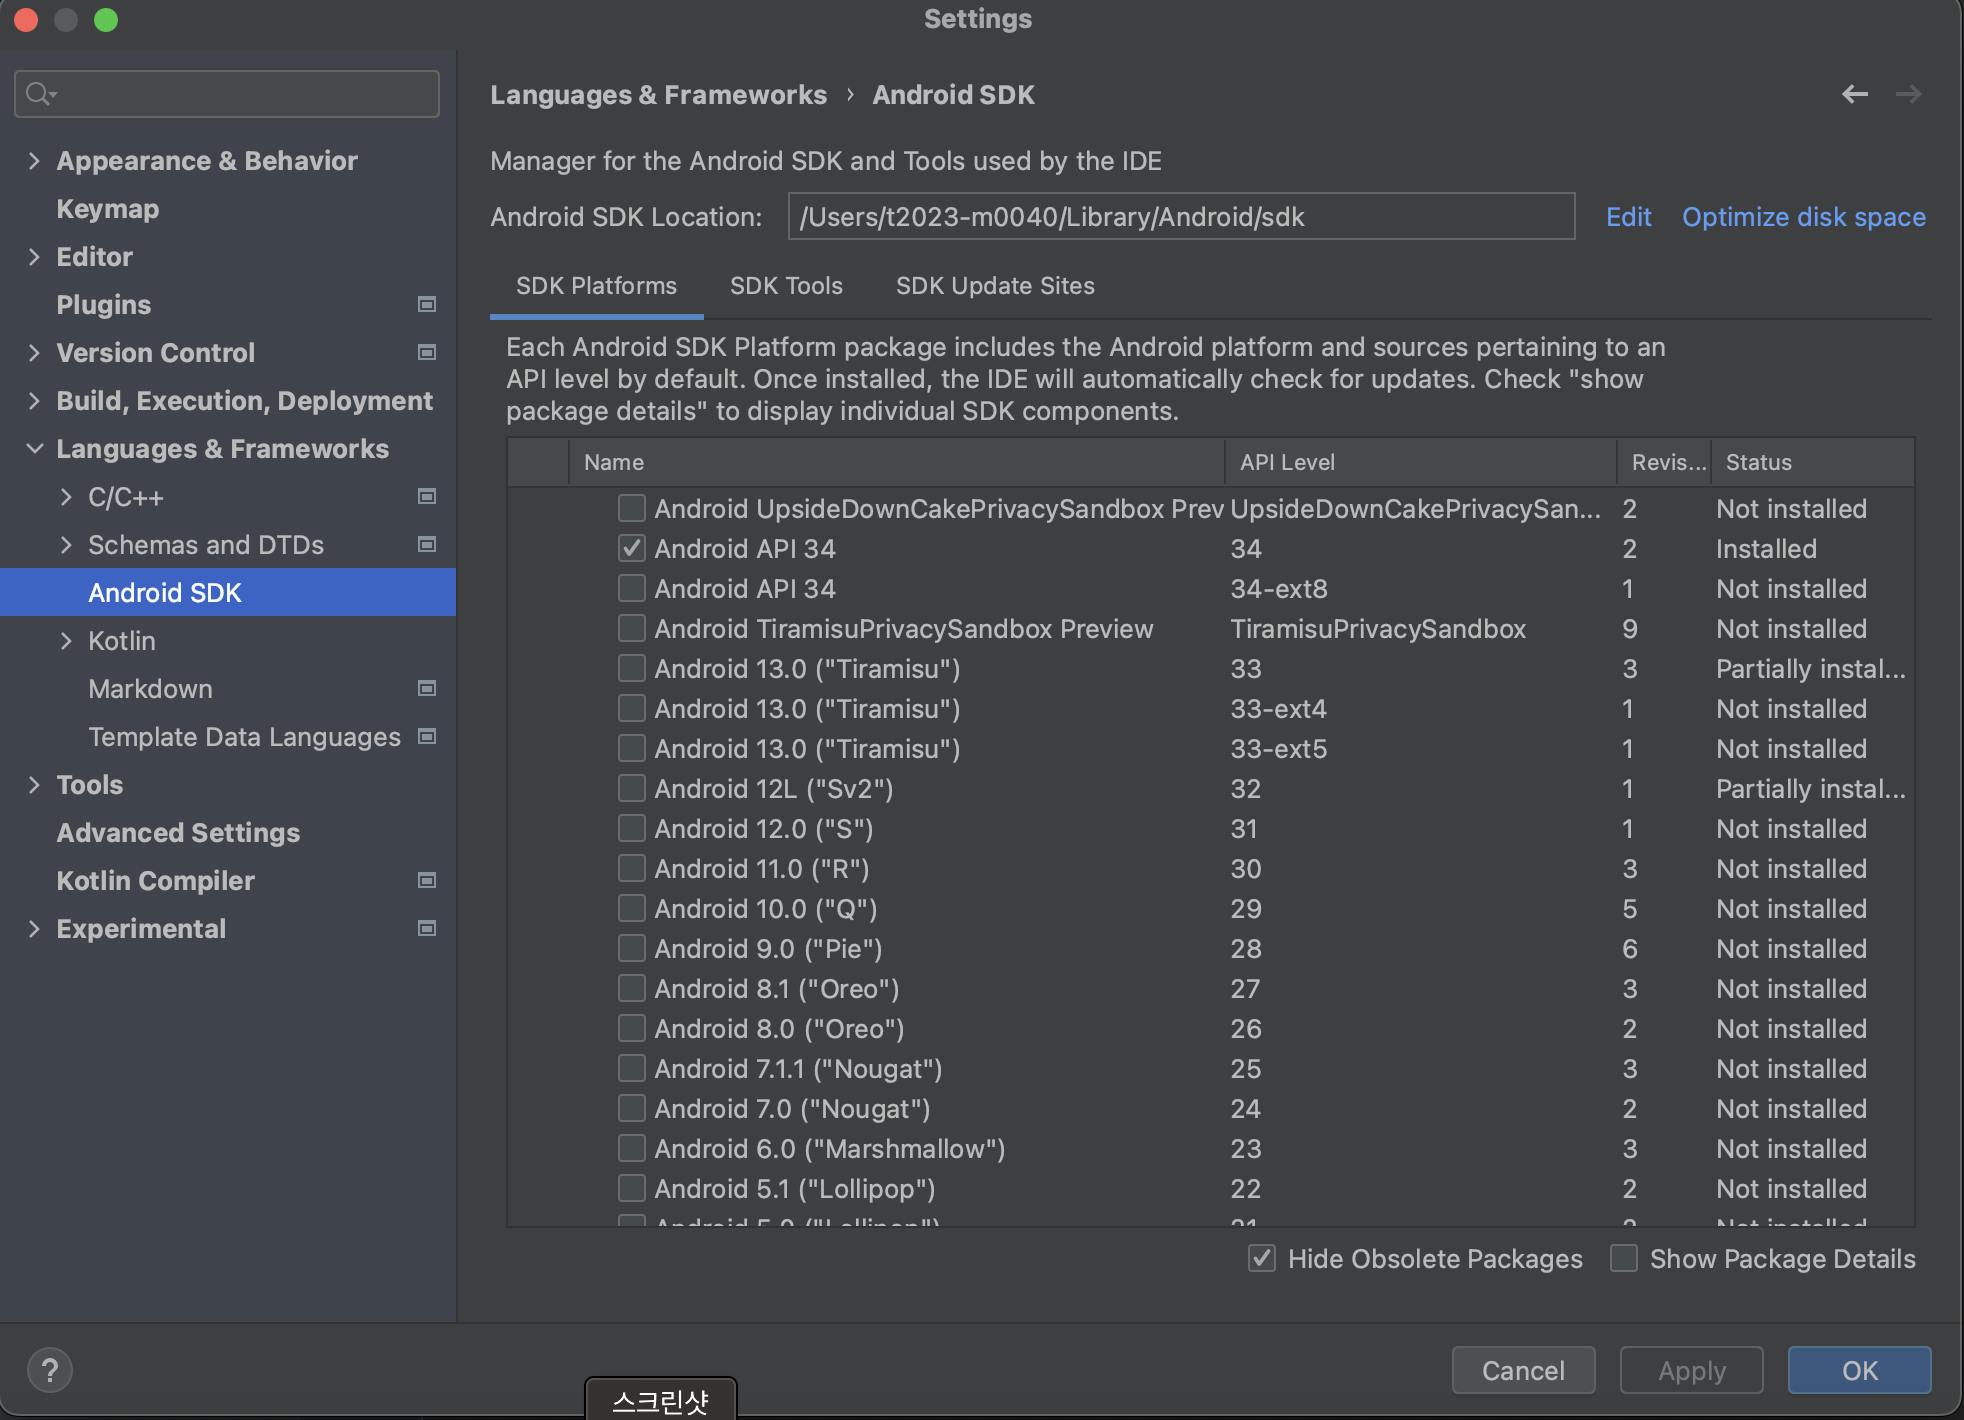
Task: Select Keymap in the settings tree
Action: 108,208
